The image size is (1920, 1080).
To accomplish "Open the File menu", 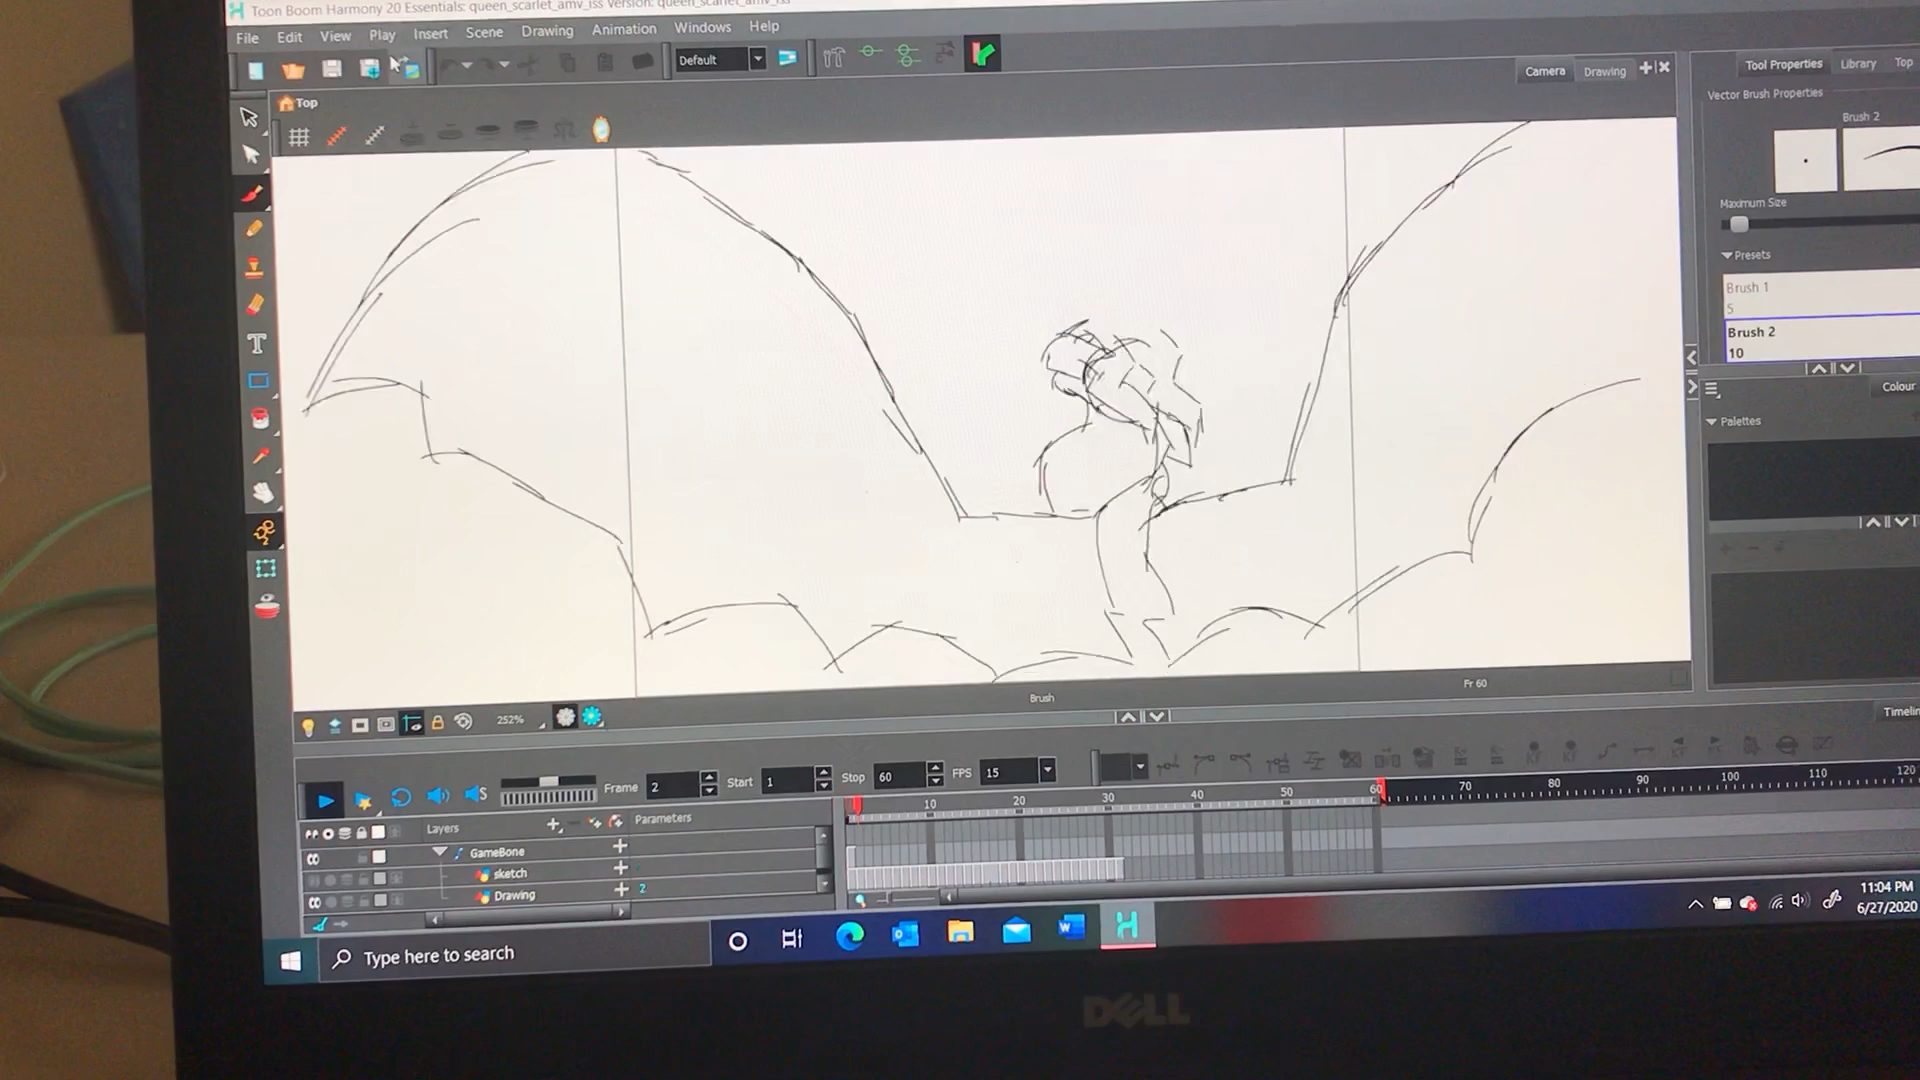I will [x=247, y=38].
